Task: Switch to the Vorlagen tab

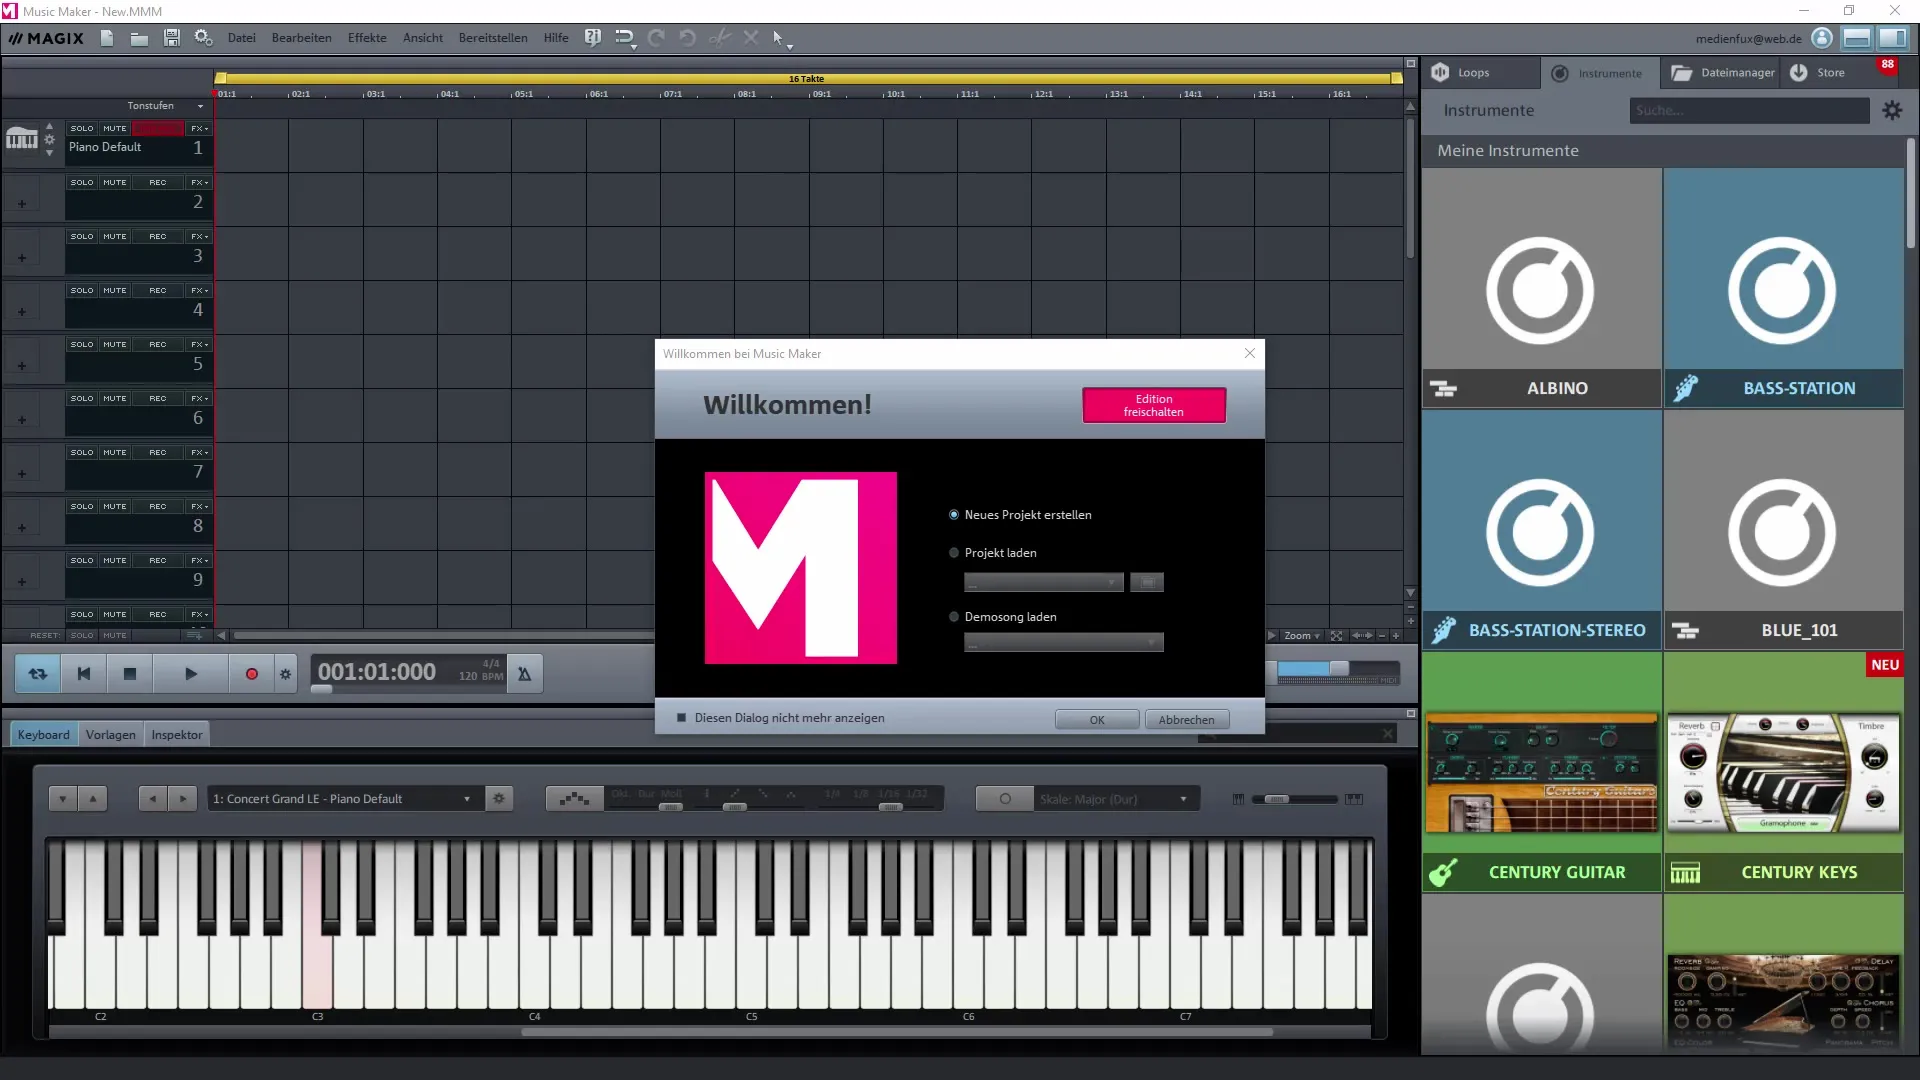Action: (110, 734)
